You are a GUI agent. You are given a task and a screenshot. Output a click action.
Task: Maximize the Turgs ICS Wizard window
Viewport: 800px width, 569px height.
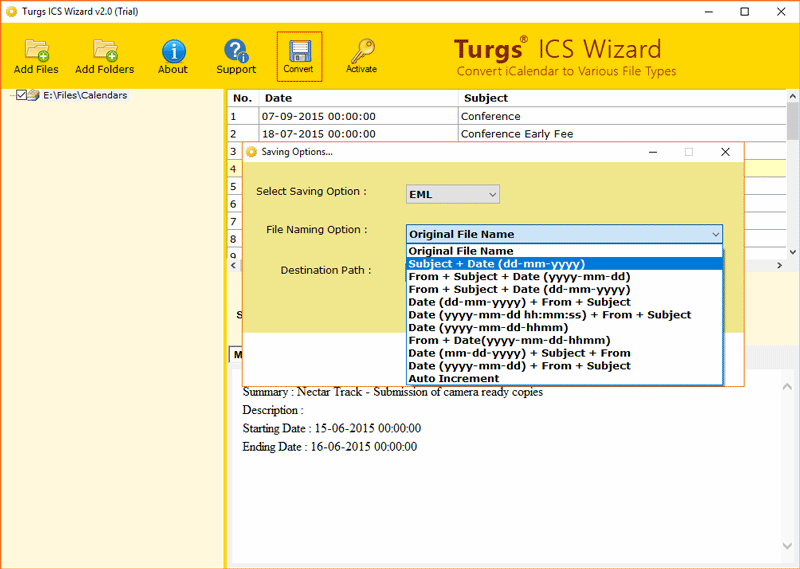tap(744, 11)
